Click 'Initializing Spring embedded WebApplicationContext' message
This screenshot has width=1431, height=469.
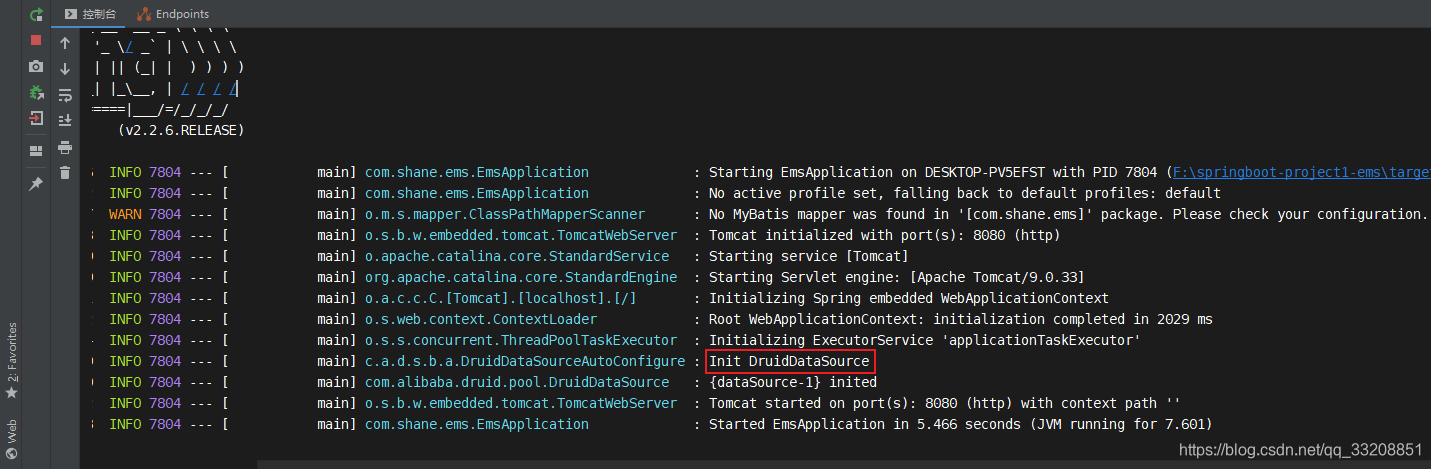click(909, 298)
